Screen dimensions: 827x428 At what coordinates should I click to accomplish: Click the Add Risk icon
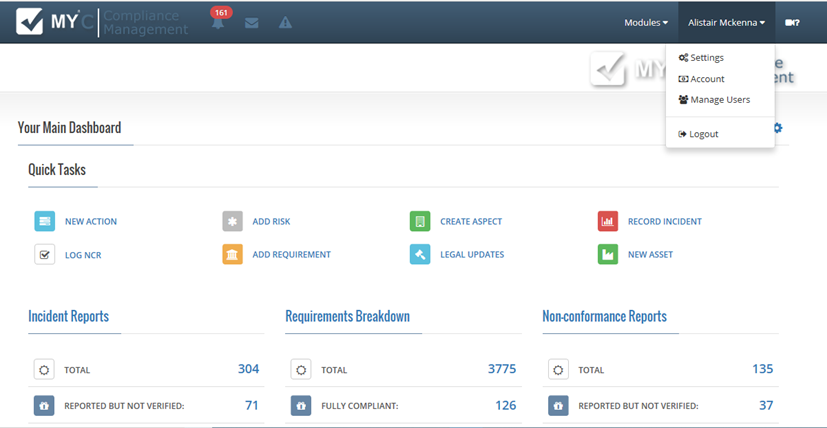[232, 221]
